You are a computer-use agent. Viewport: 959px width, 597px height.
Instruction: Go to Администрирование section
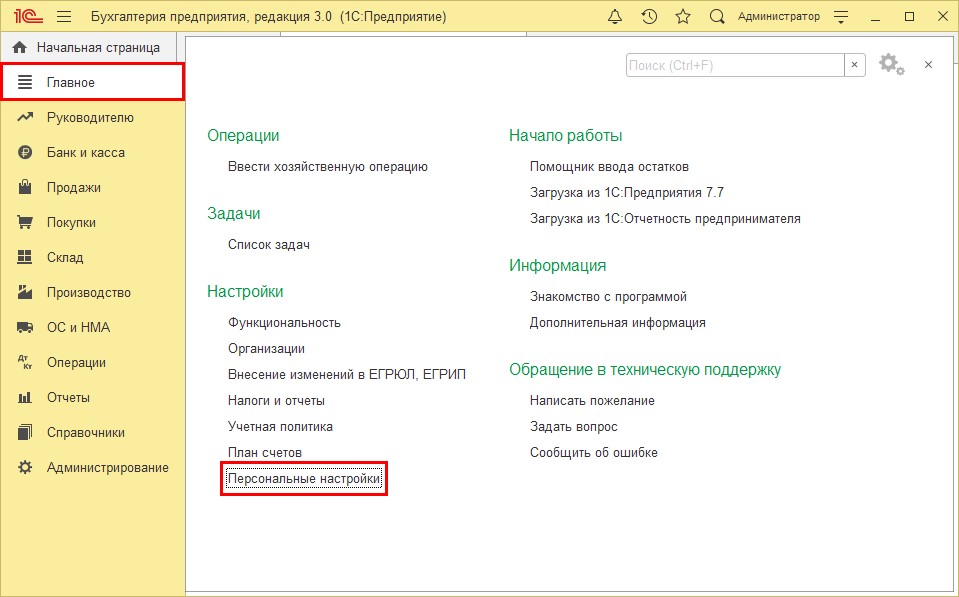coord(107,468)
